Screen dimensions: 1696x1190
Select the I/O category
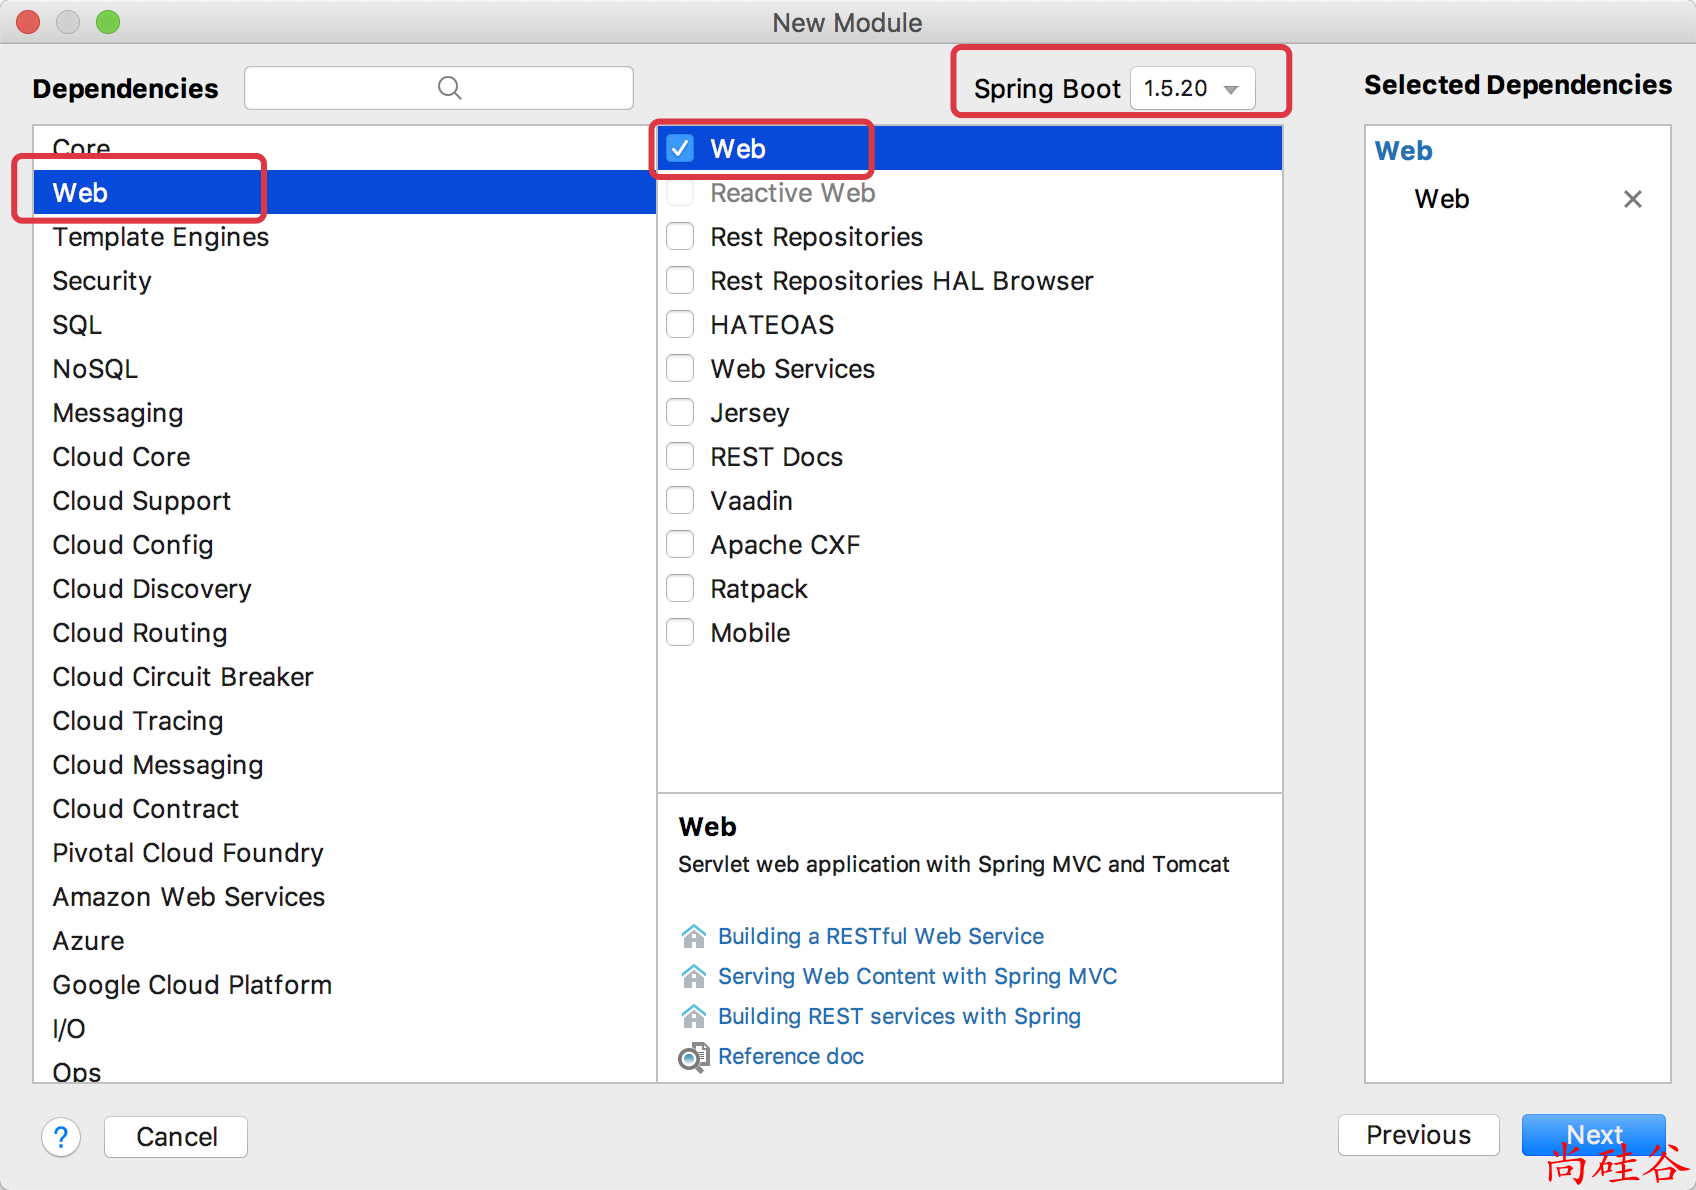344,1029
